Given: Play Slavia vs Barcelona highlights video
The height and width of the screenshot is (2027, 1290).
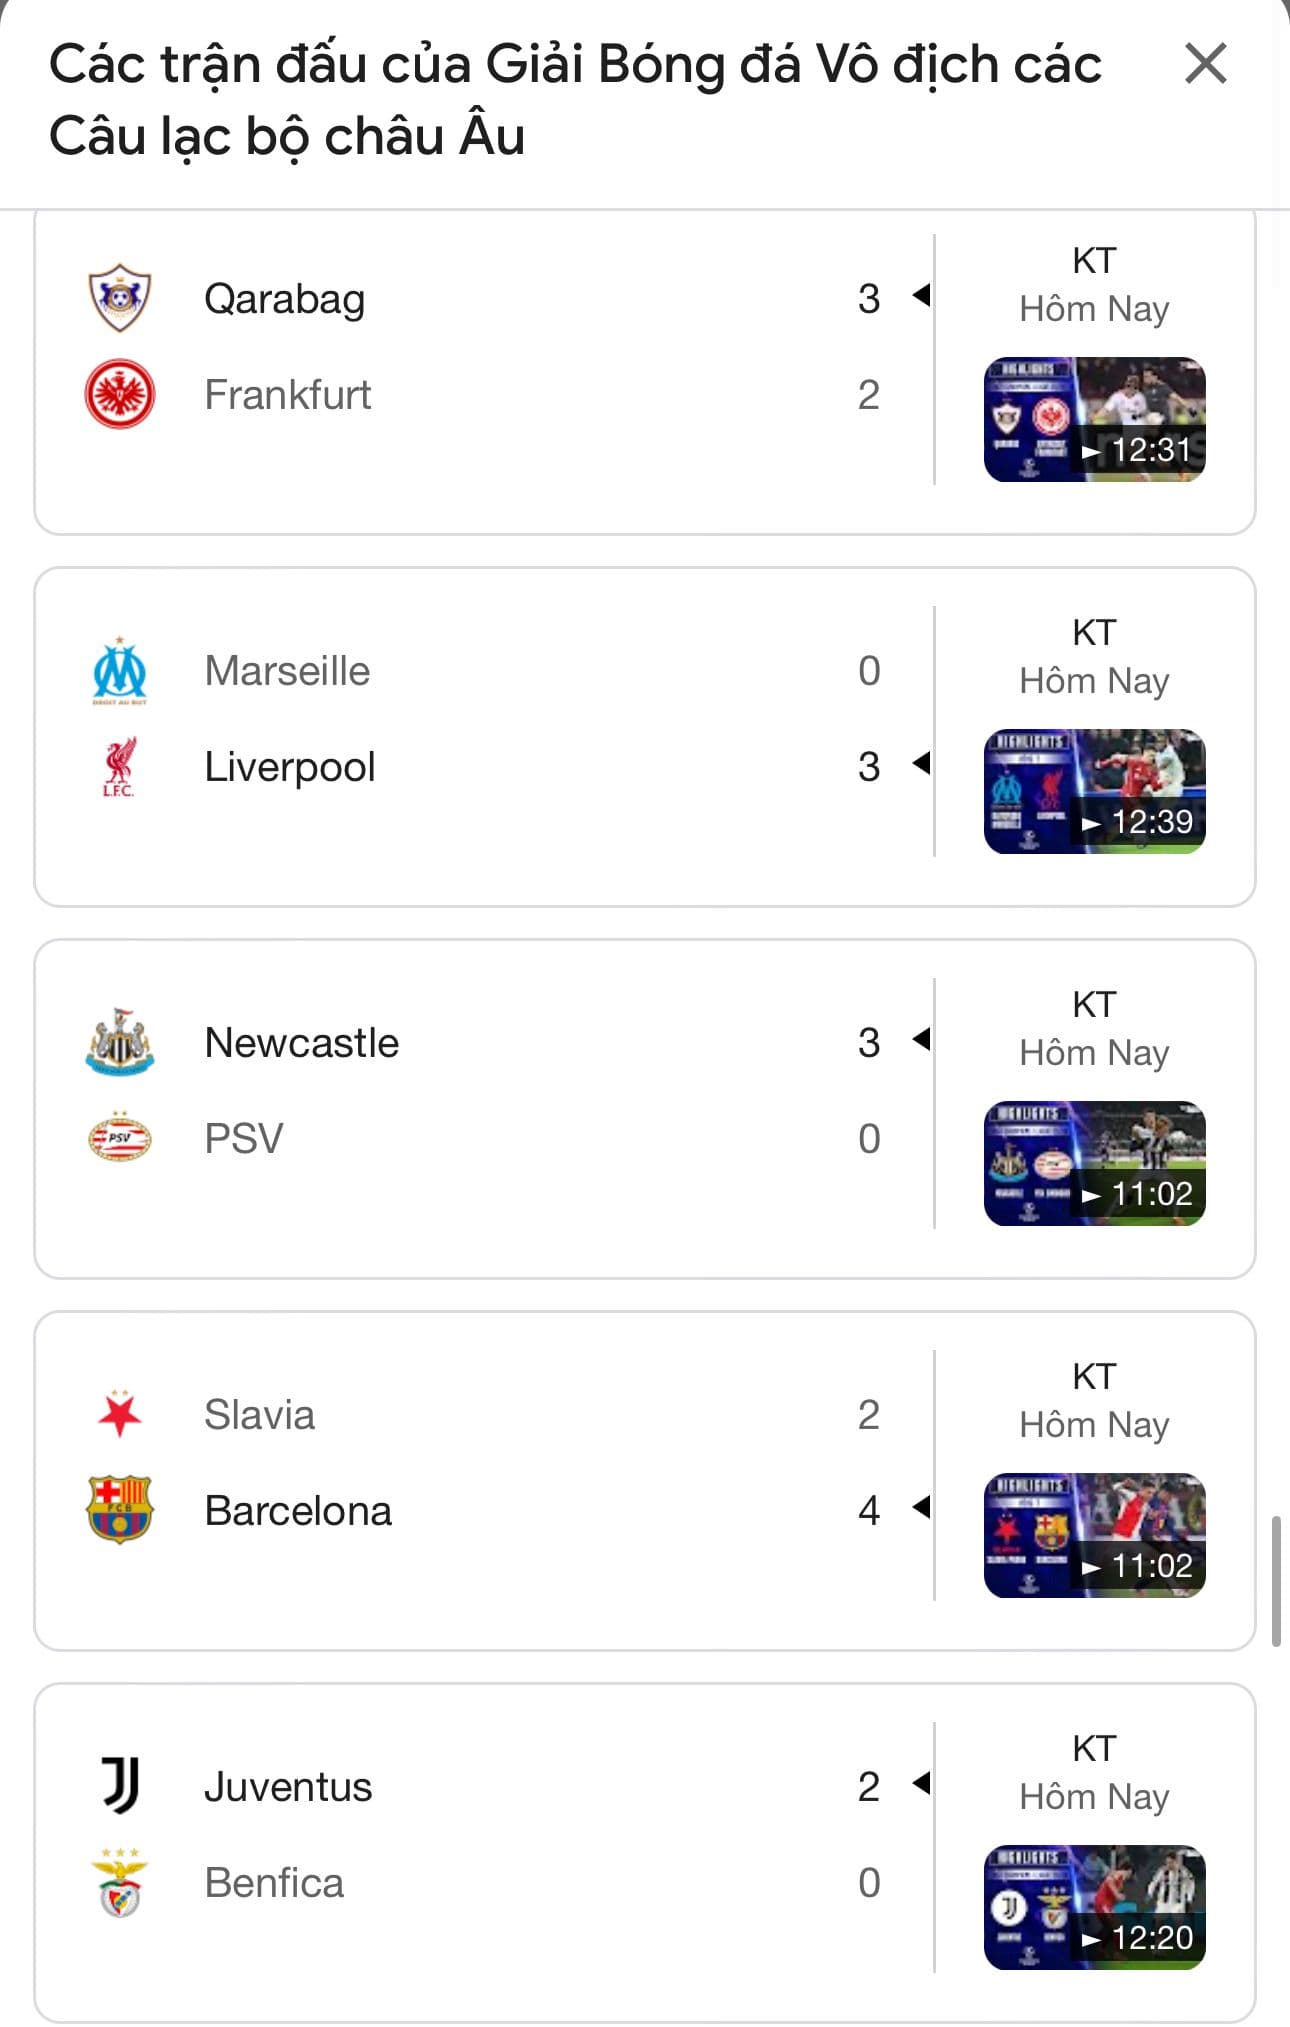Looking at the screenshot, I should pyautogui.click(x=1094, y=1536).
